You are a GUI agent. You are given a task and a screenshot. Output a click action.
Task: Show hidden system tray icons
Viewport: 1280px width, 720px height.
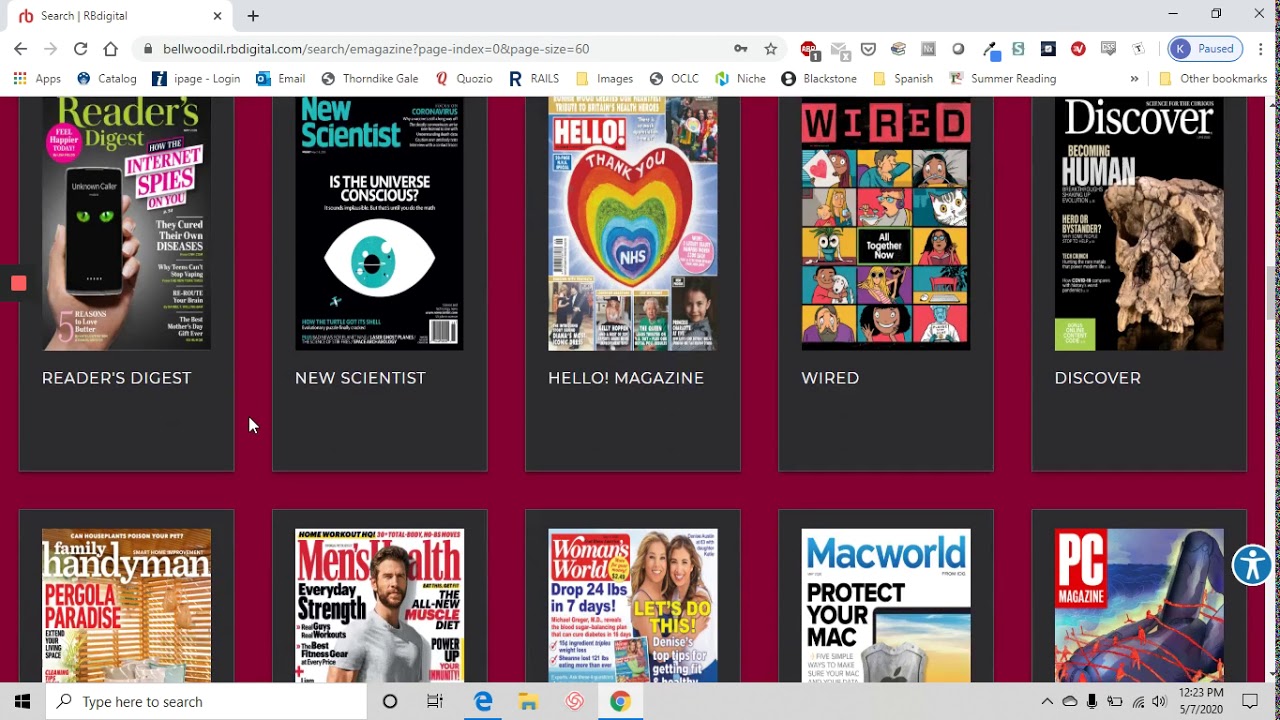(1047, 702)
